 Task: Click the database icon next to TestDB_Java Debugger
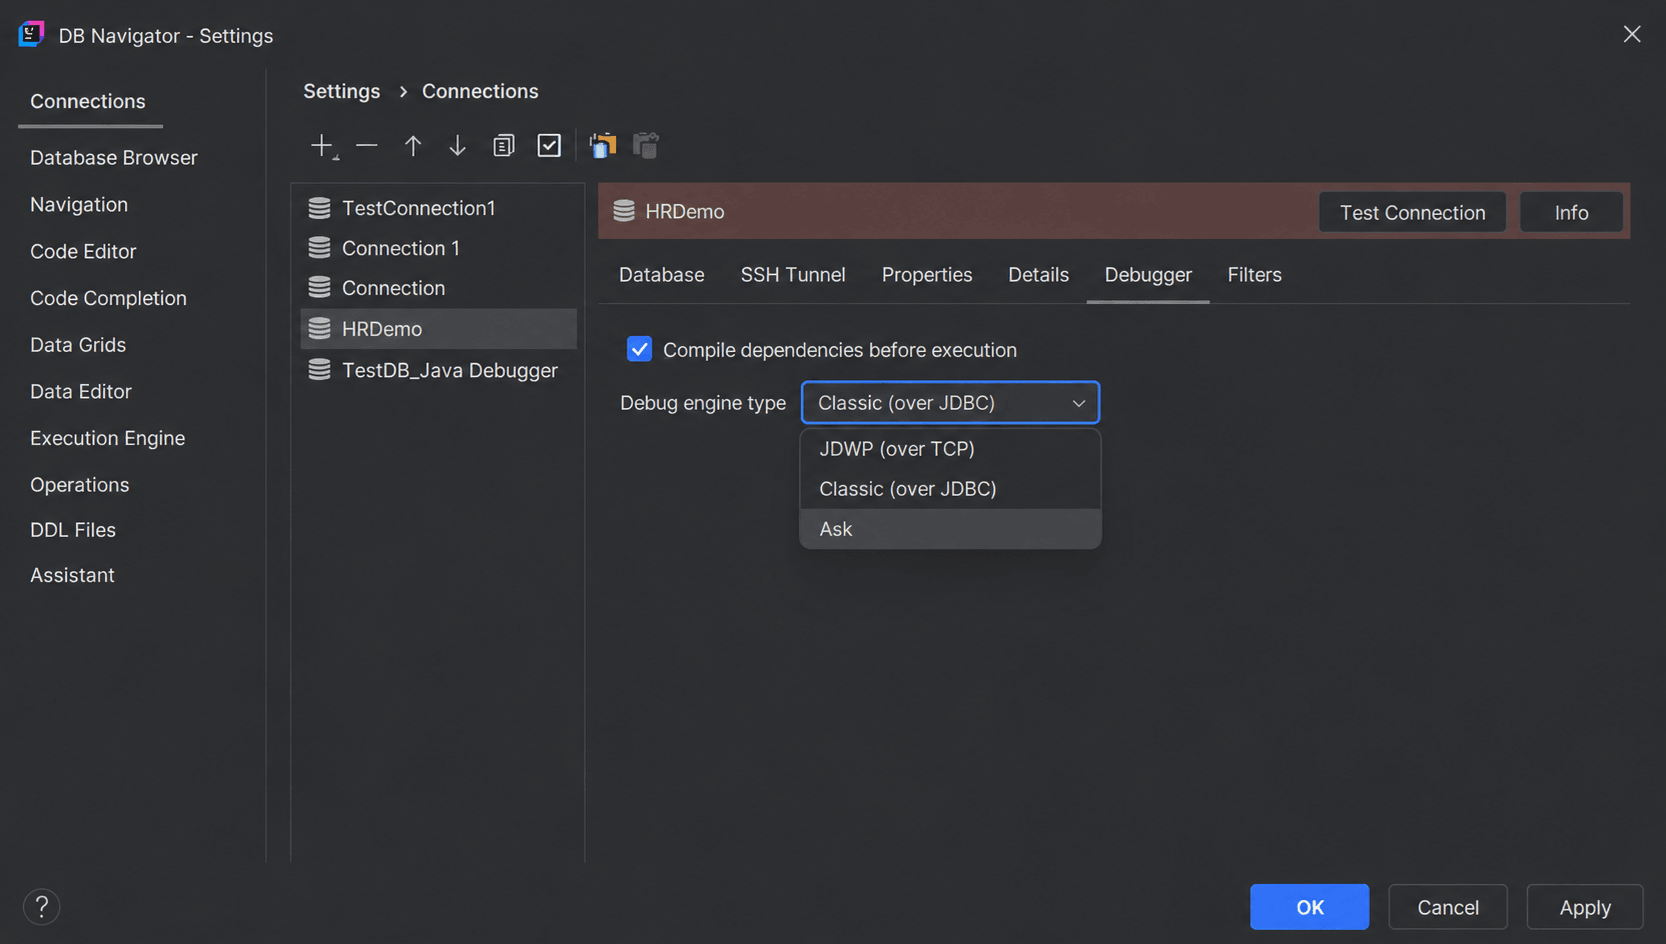319,370
